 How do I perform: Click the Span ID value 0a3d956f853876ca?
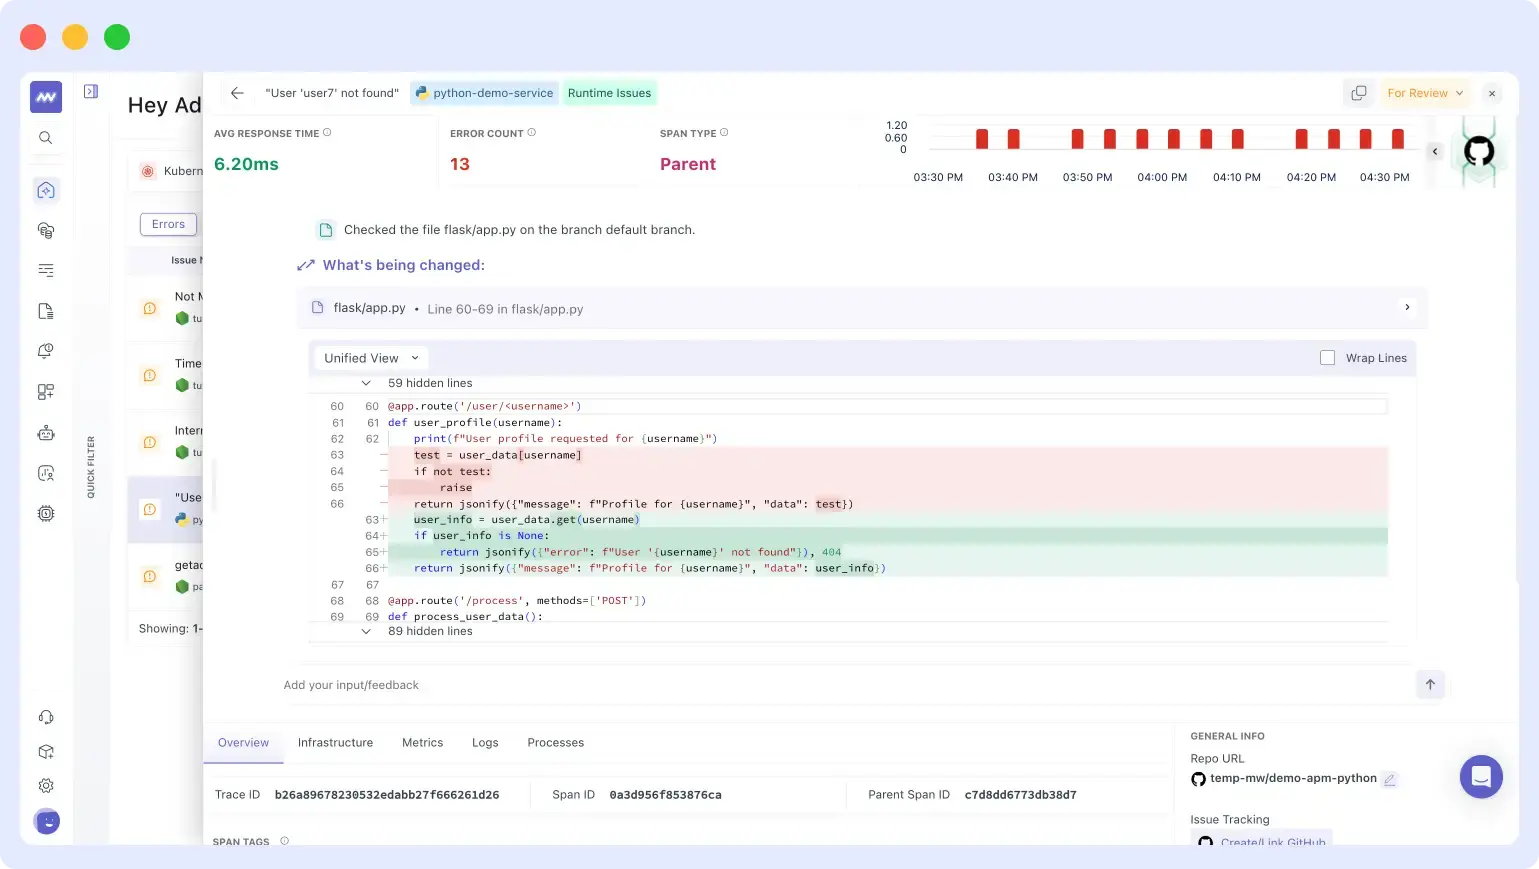pos(665,795)
